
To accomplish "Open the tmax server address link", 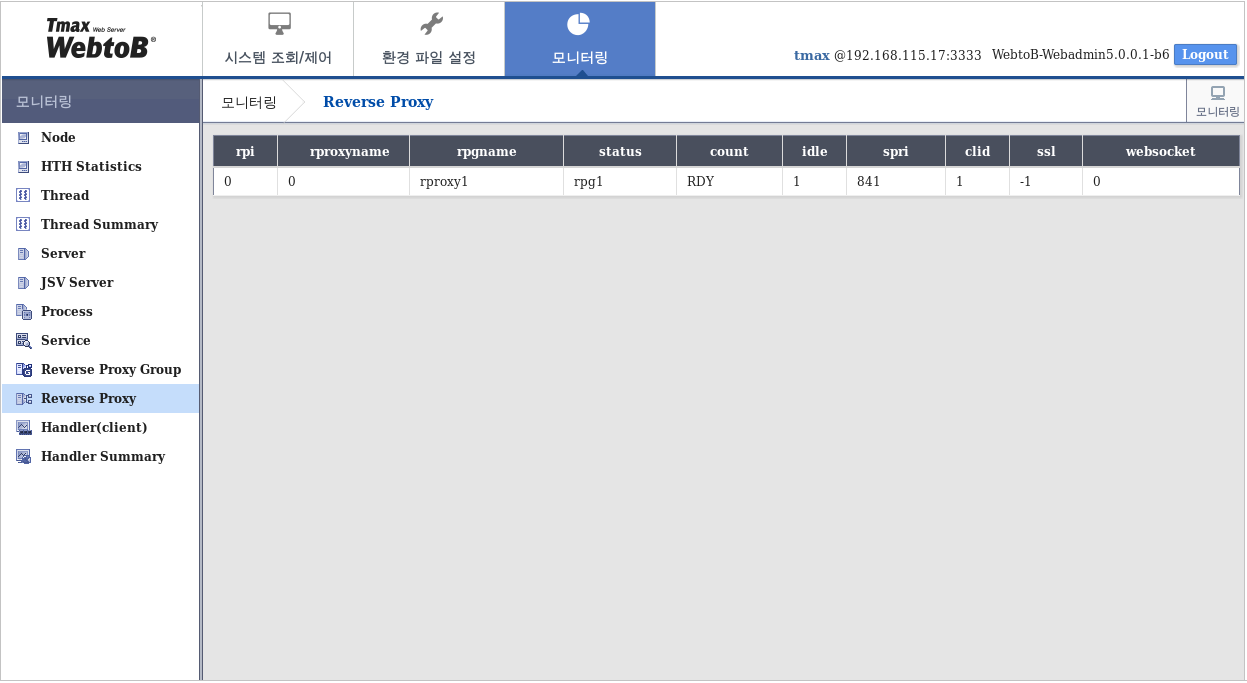I will click(x=886, y=55).
